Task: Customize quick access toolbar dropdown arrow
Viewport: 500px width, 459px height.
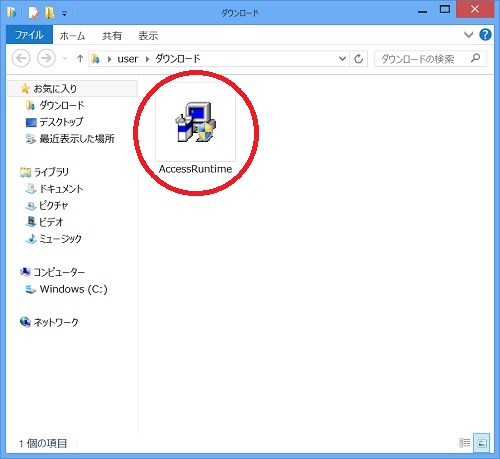Action: coord(64,14)
